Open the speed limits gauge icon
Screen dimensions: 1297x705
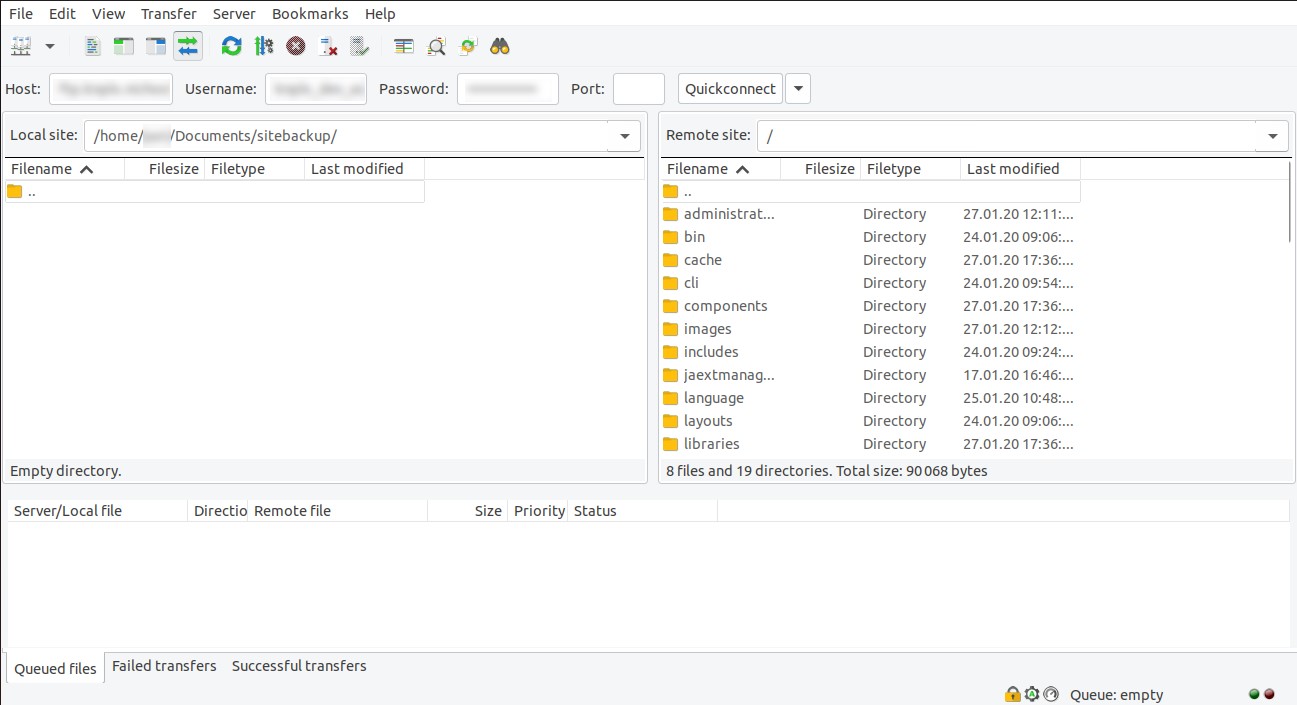1050,694
